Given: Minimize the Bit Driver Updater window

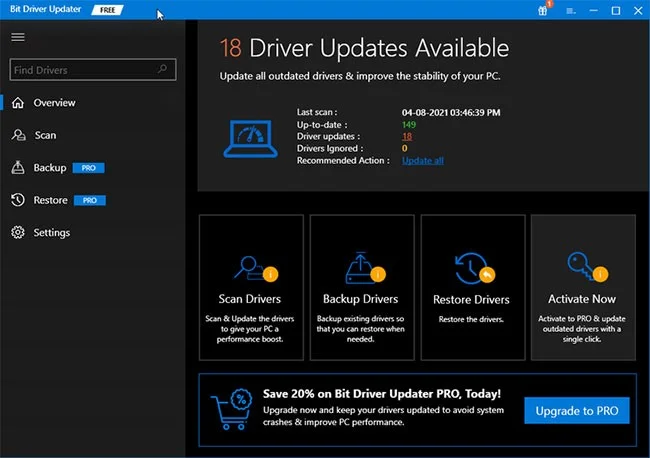Looking at the screenshot, I should 594,10.
